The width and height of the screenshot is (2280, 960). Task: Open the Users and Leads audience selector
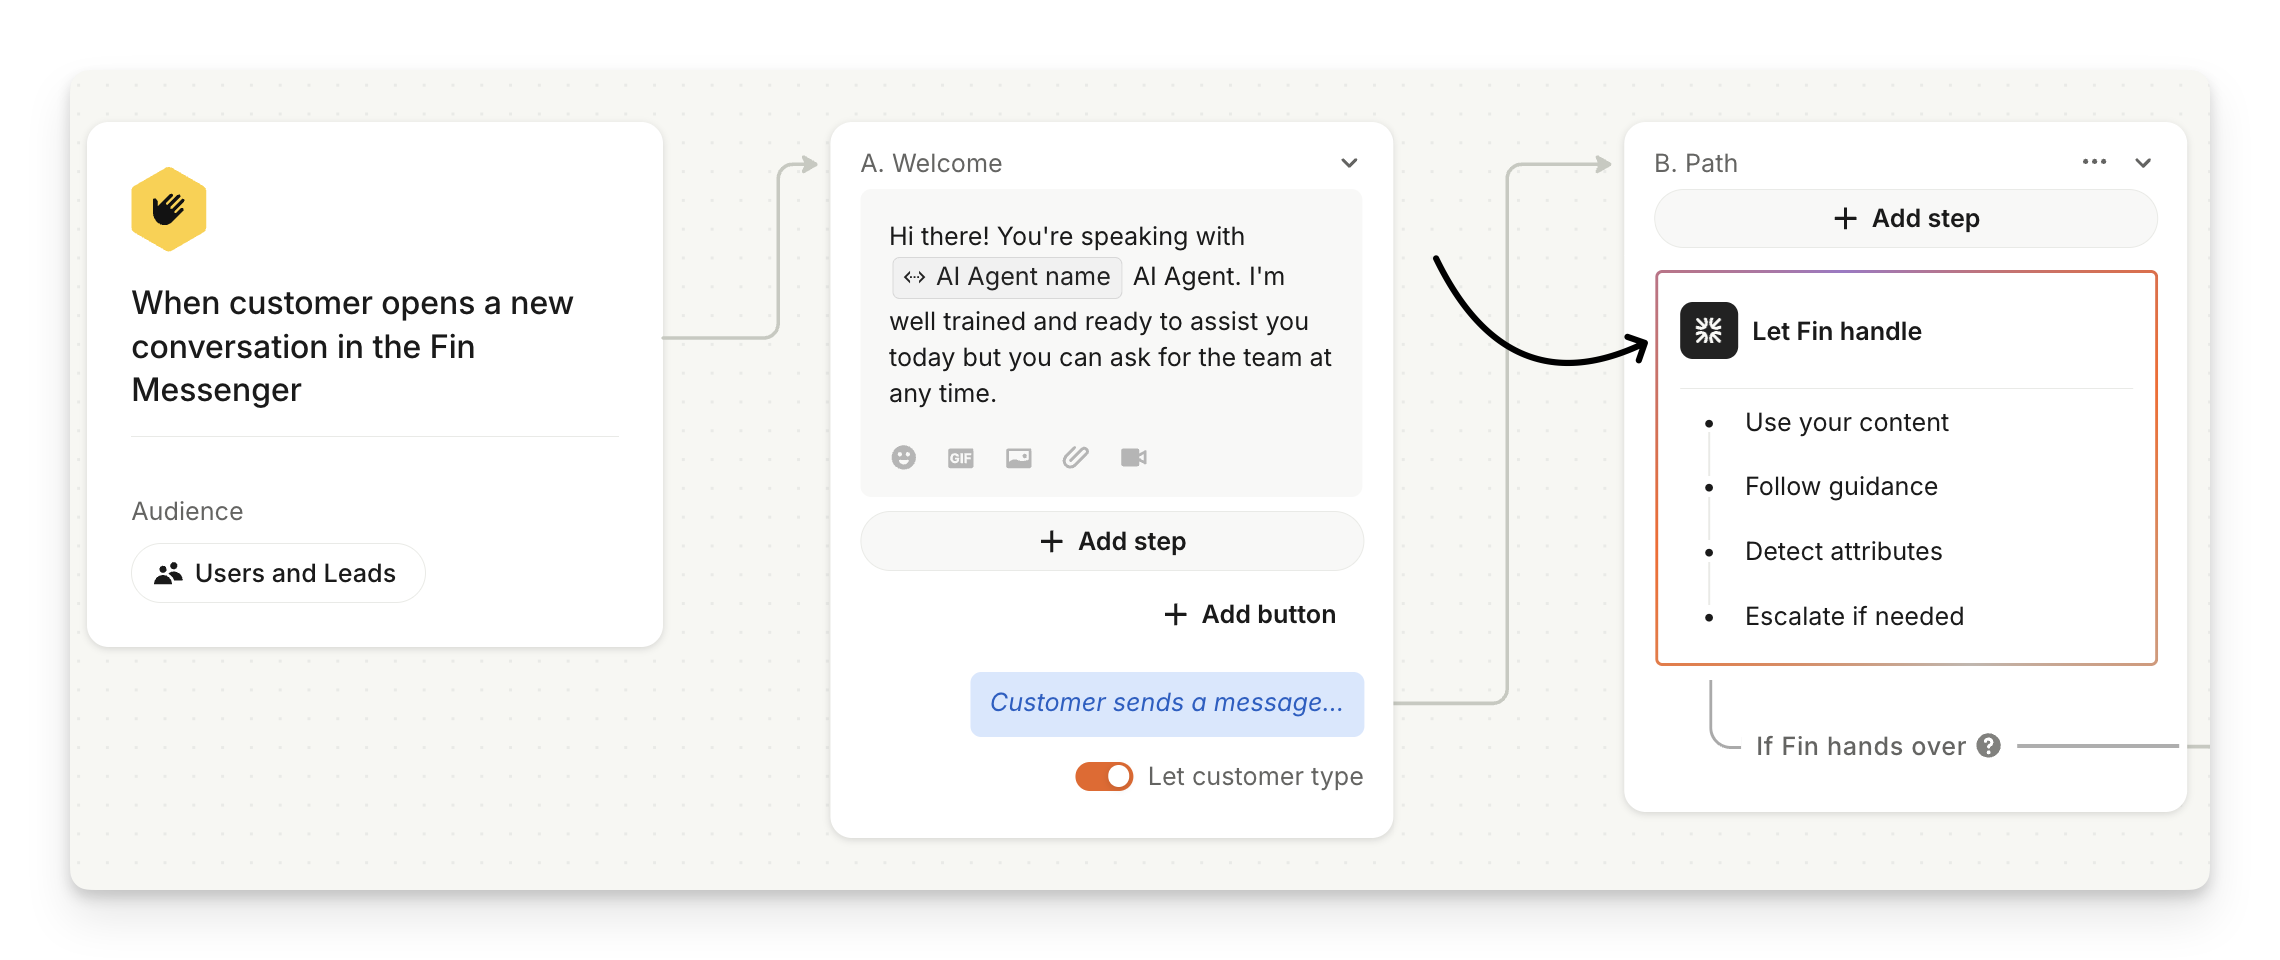(x=278, y=573)
